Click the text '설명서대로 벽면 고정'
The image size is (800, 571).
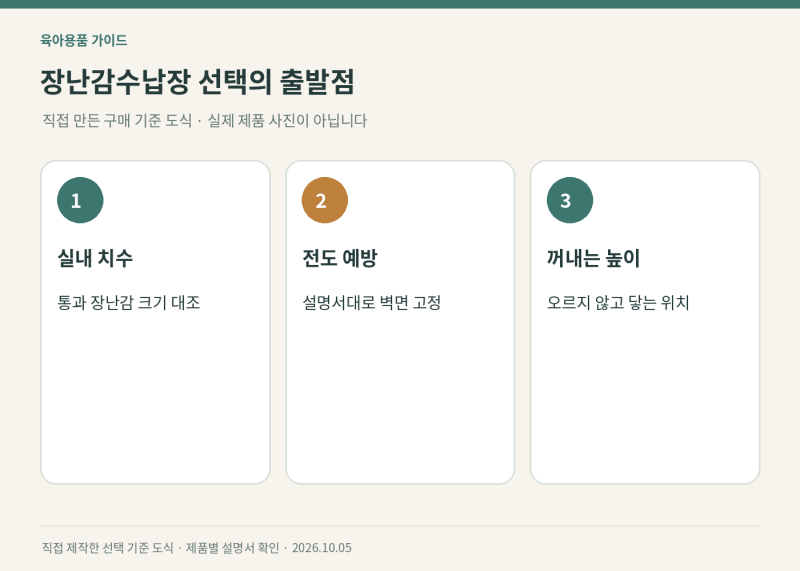click(x=371, y=303)
